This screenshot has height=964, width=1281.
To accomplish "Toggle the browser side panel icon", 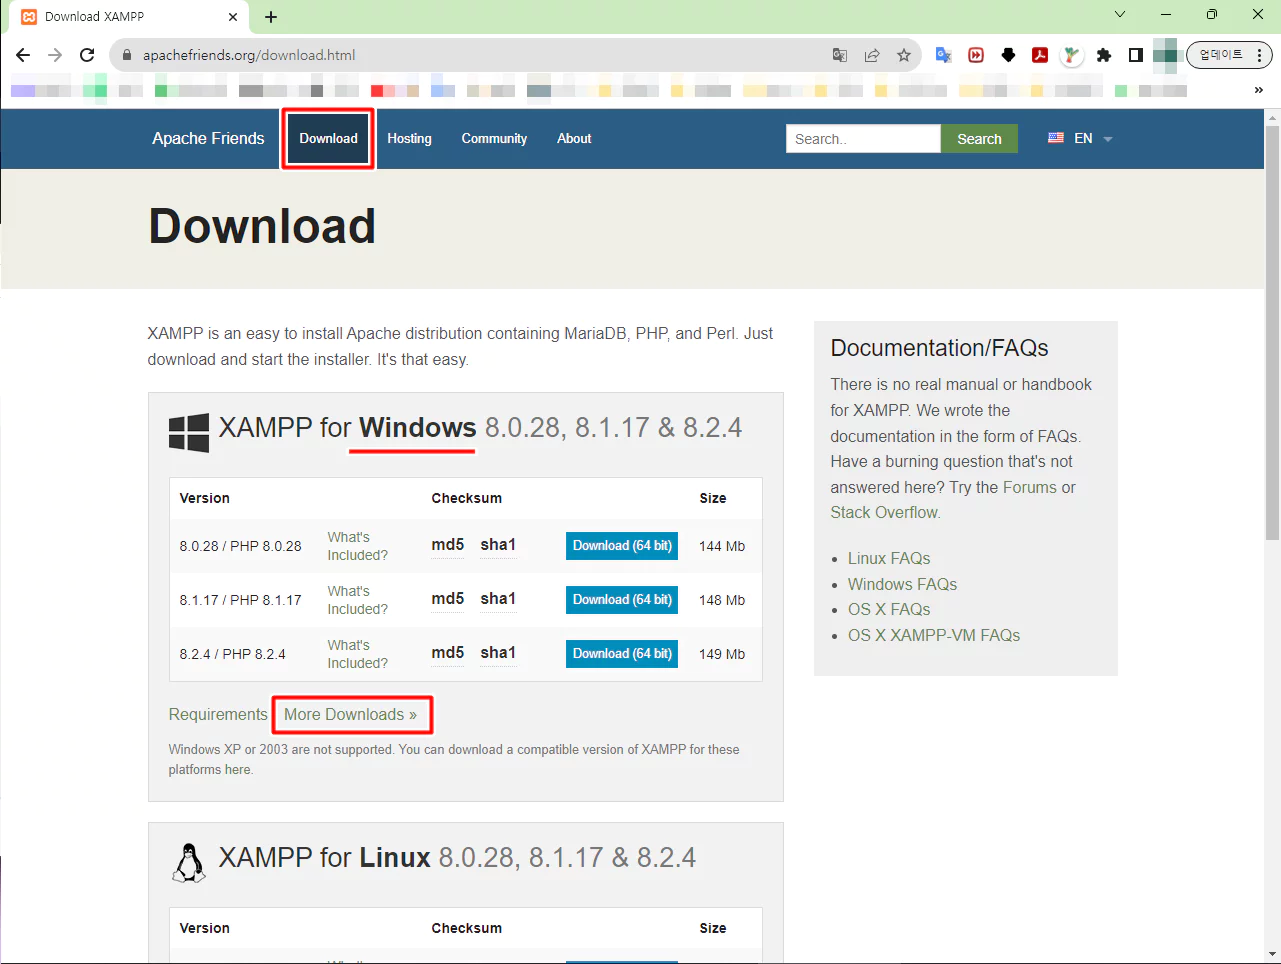I will (1136, 55).
